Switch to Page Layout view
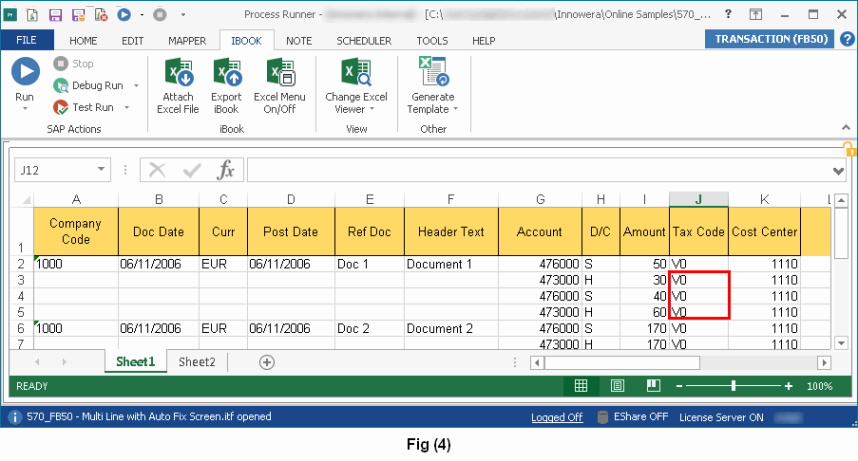Image resolution: width=858 pixels, height=461 pixels. pyautogui.click(x=617, y=386)
